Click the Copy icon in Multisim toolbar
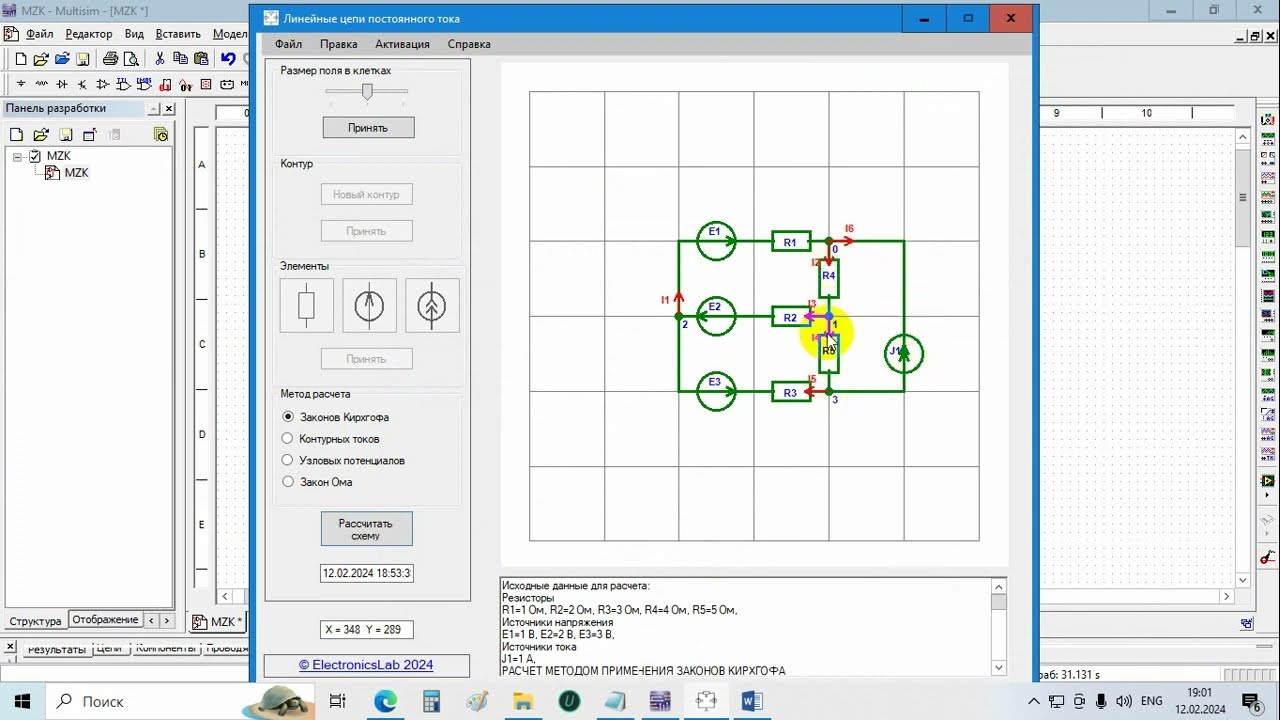Screen dimensions: 1280x720 [180, 59]
